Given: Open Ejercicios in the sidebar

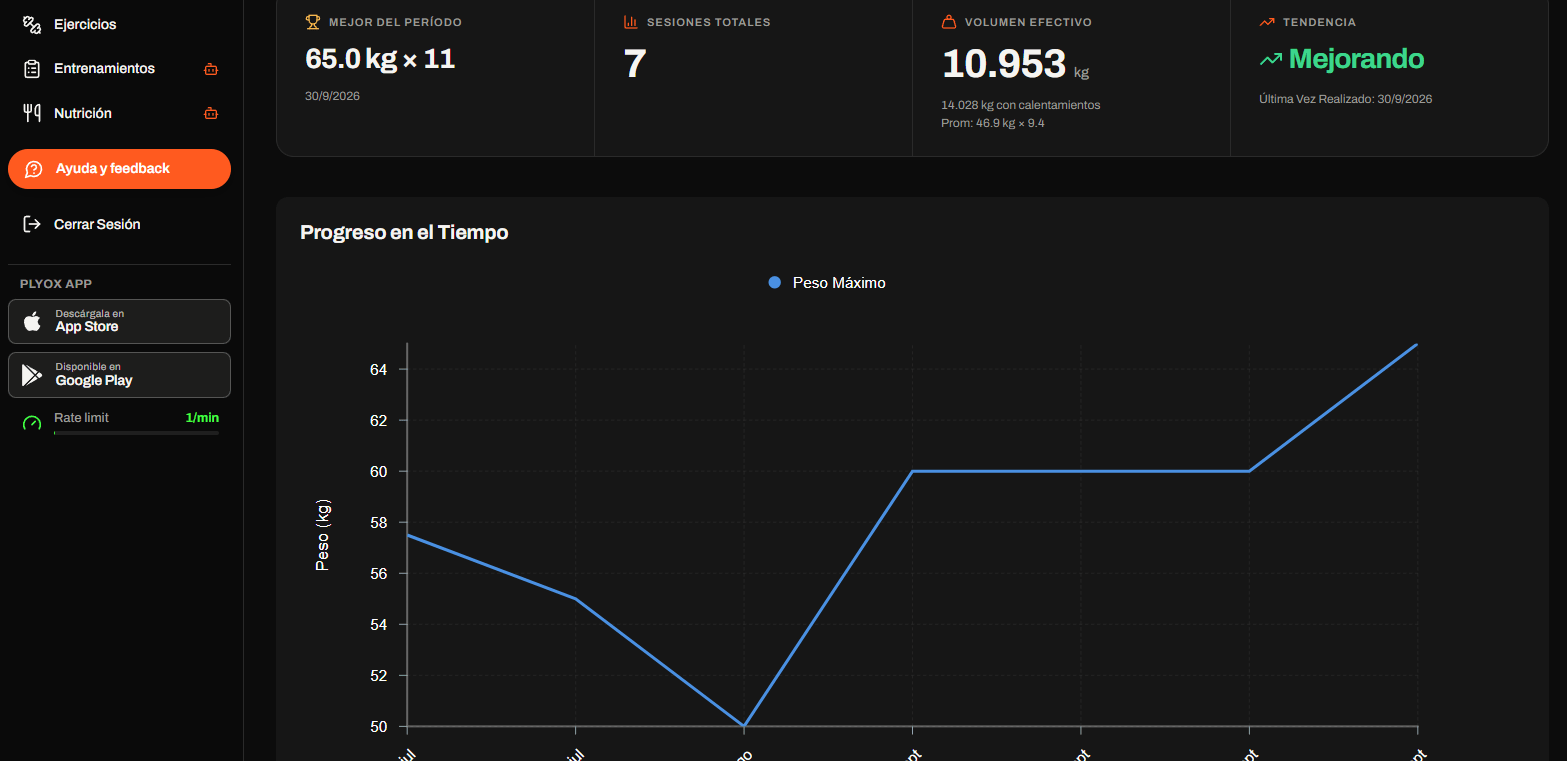Looking at the screenshot, I should [119, 24].
